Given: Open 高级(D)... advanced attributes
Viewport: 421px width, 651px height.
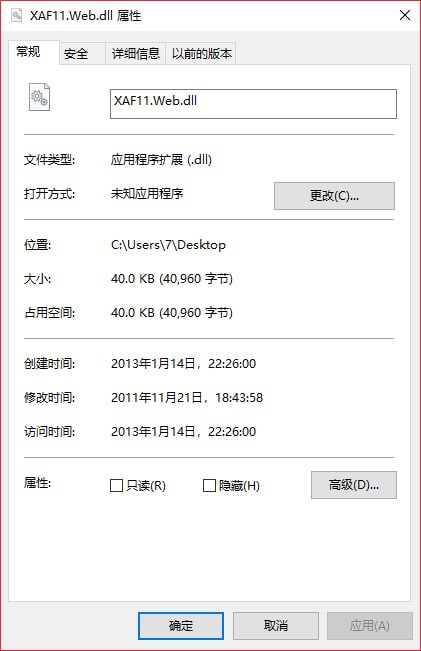Looking at the screenshot, I should (354, 485).
